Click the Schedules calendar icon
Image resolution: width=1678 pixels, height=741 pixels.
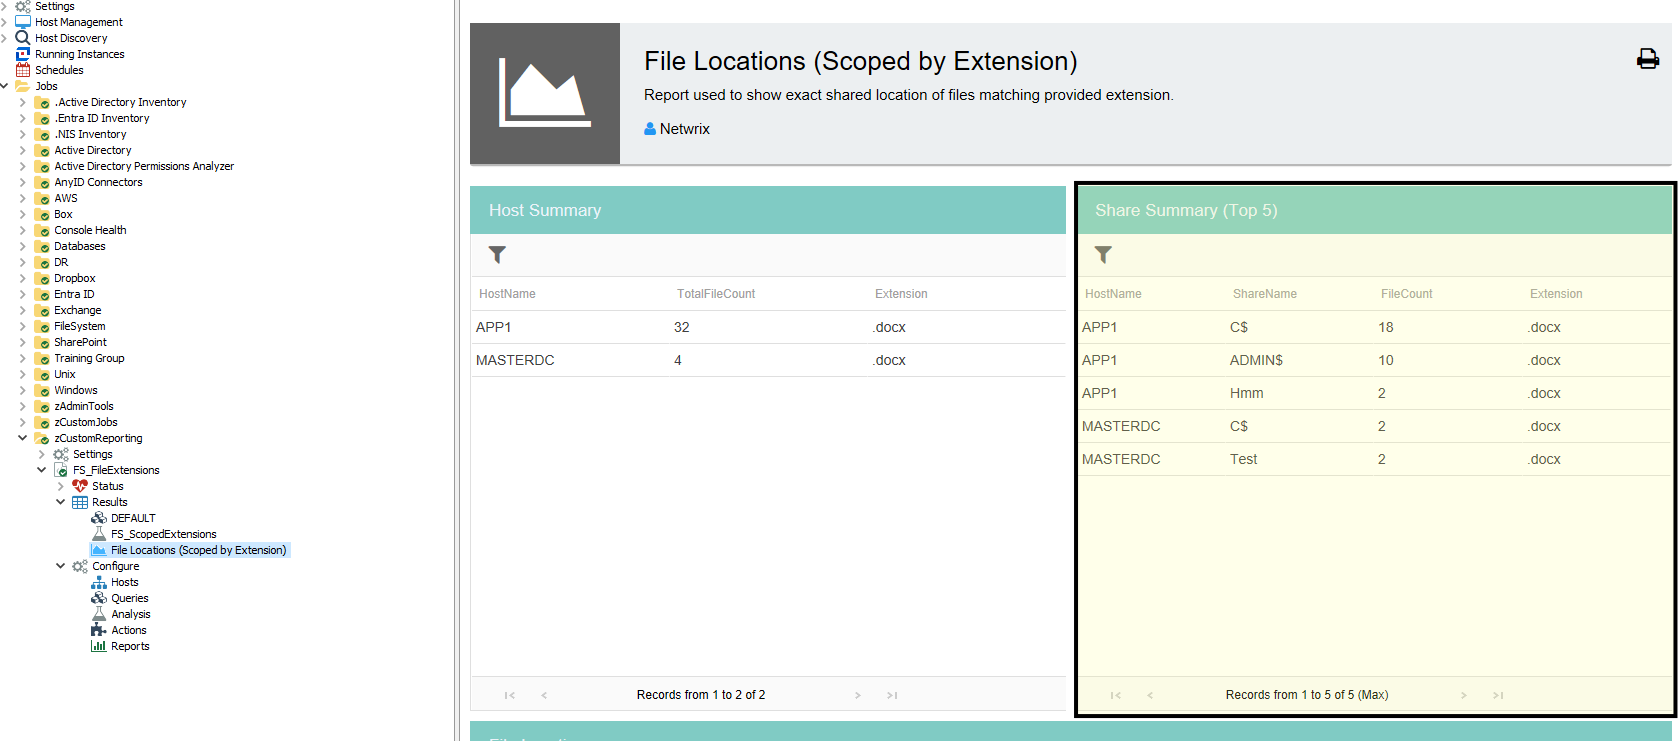22,70
